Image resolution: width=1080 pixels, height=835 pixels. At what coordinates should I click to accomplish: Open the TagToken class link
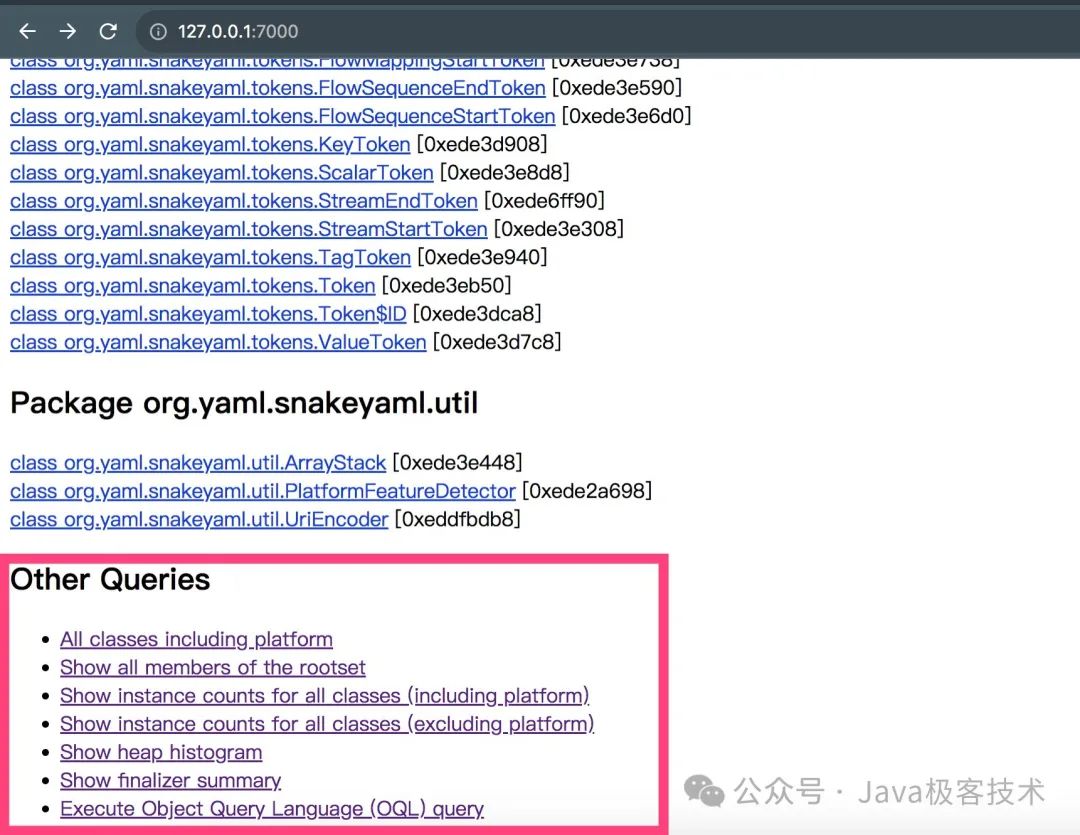[210, 258]
